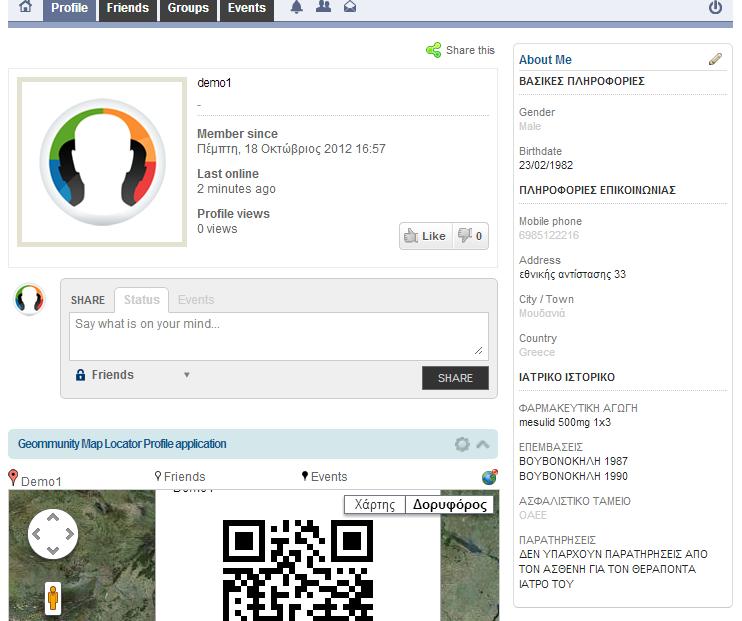The width and height of the screenshot is (742, 621).
Task: Open the demo1 profile picture
Action: pos(102,162)
